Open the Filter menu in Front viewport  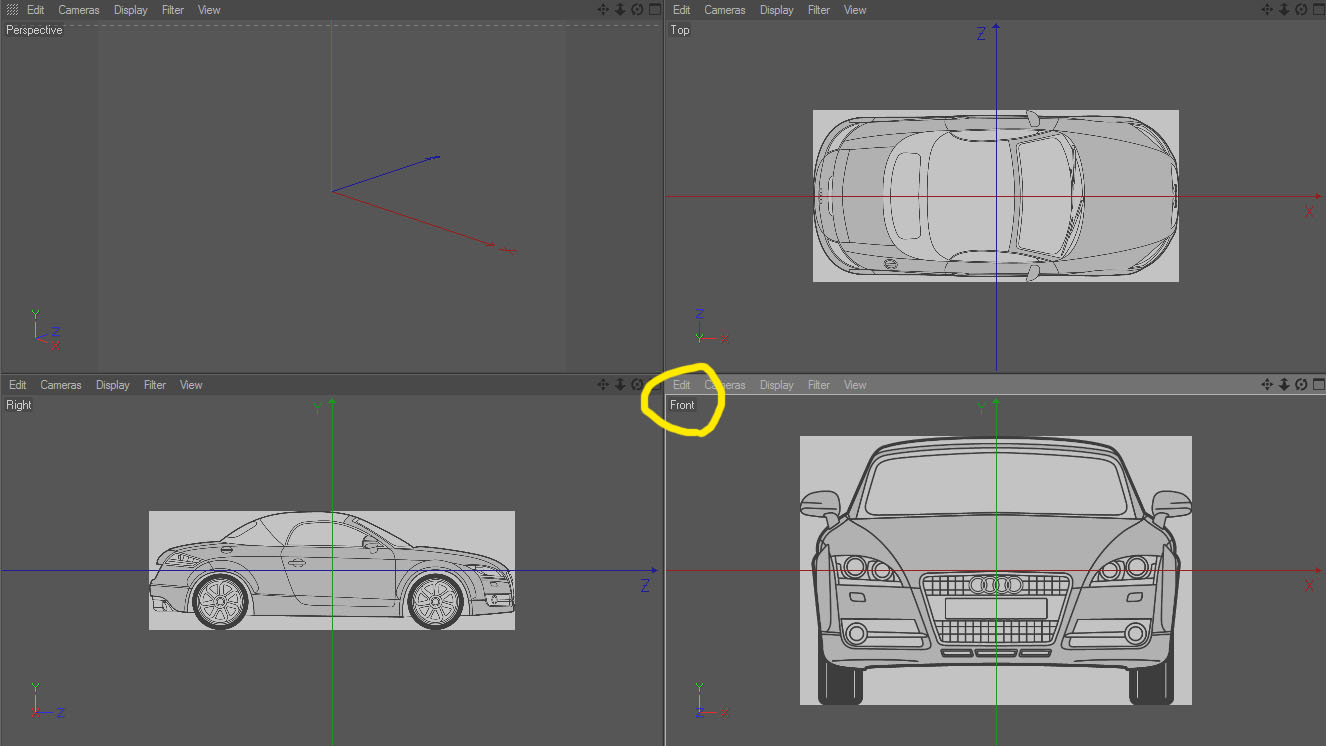tap(819, 385)
